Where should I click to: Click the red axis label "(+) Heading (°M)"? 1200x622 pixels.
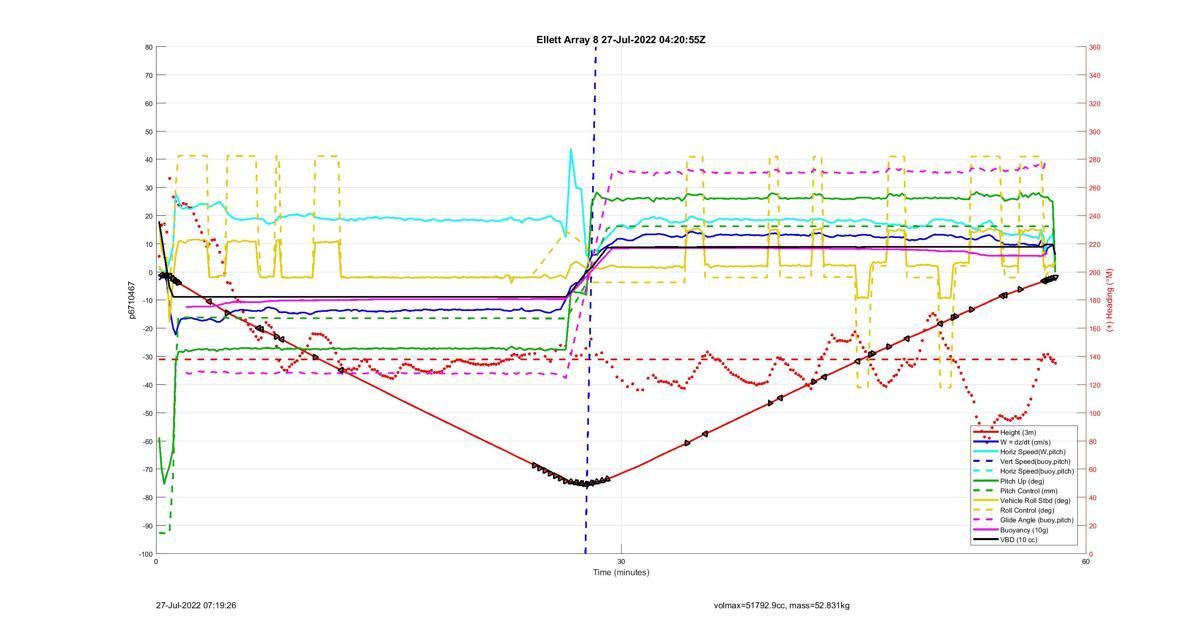coord(1110,300)
